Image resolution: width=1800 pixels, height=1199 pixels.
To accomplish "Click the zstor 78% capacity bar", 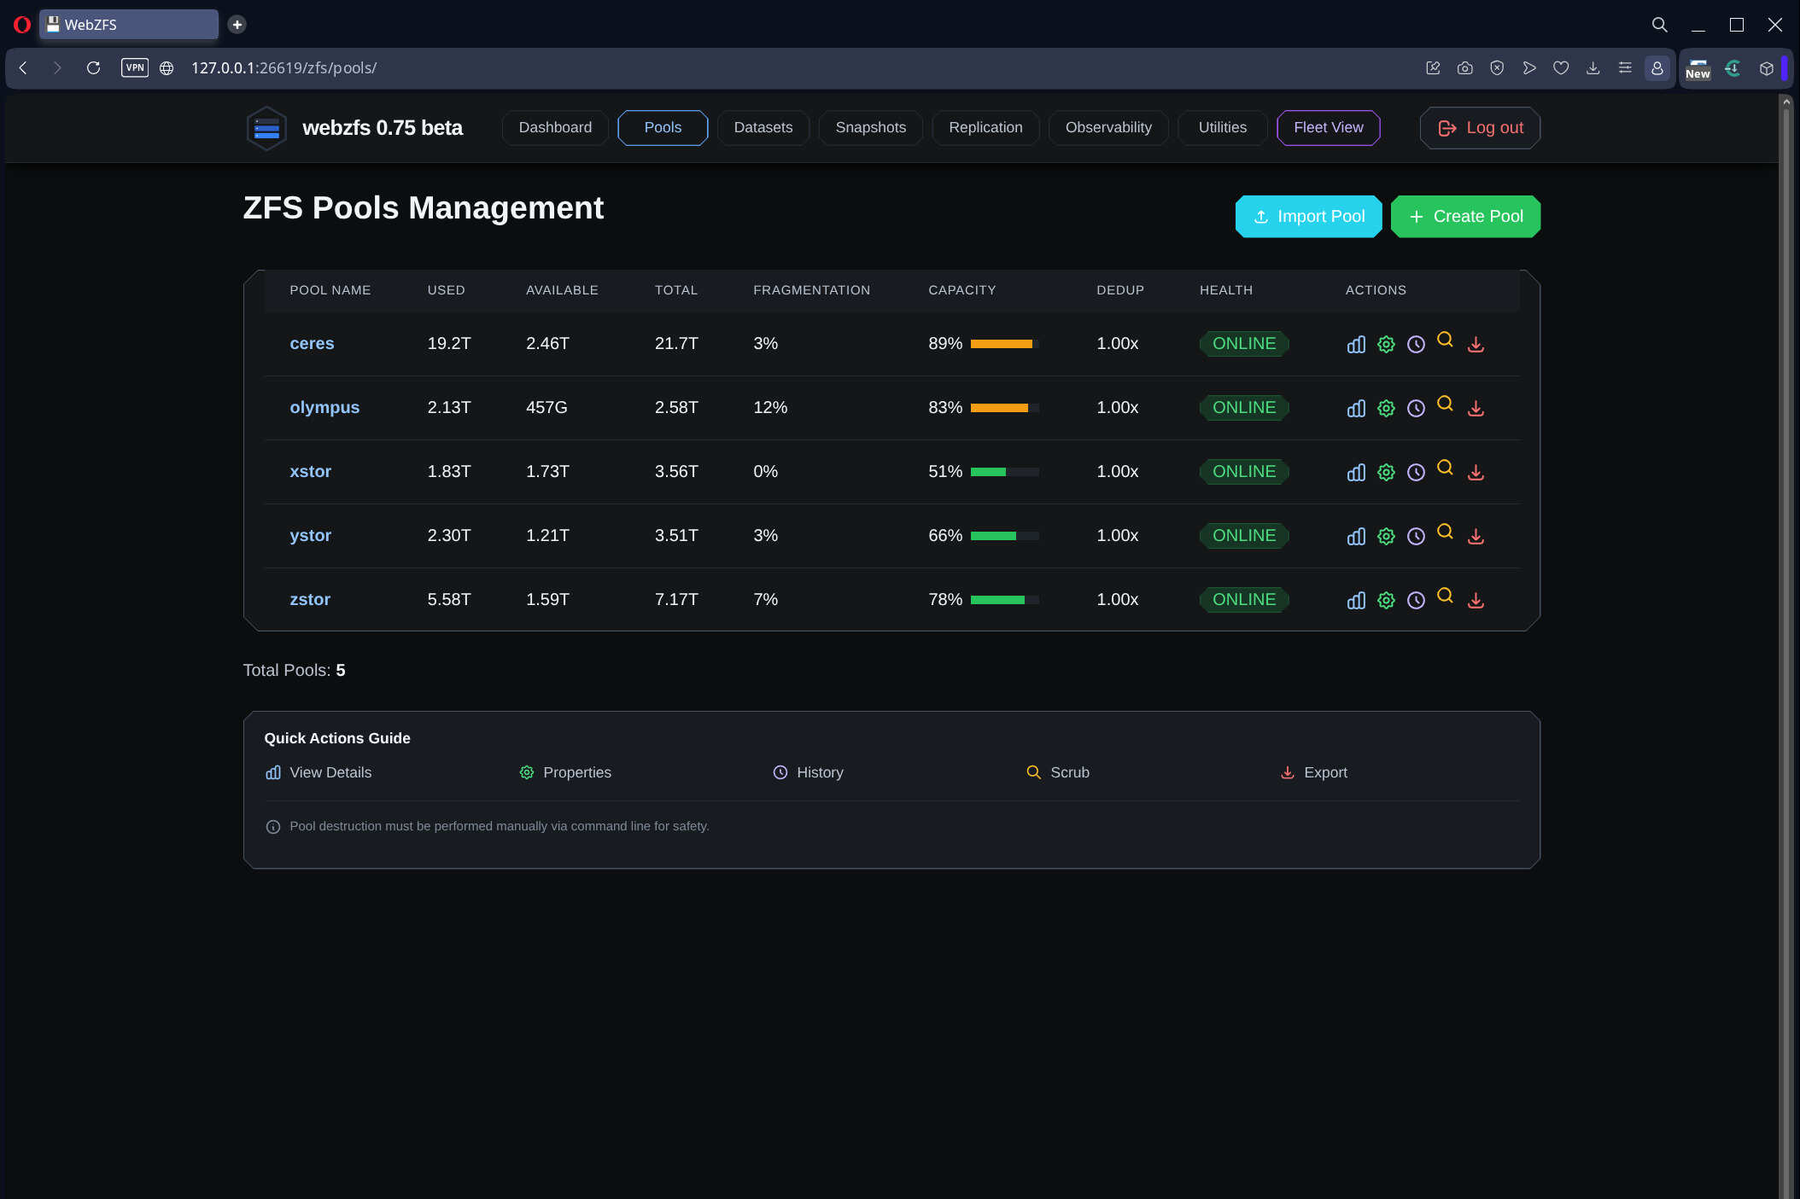I will [1004, 600].
